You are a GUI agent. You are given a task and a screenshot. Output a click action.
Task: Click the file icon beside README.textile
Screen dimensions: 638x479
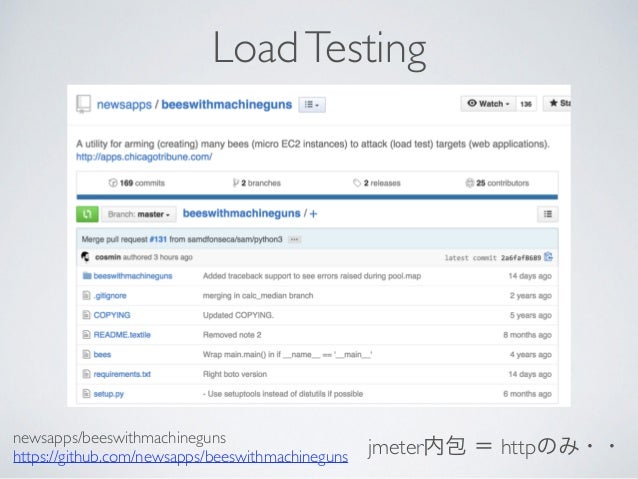[x=86, y=335]
